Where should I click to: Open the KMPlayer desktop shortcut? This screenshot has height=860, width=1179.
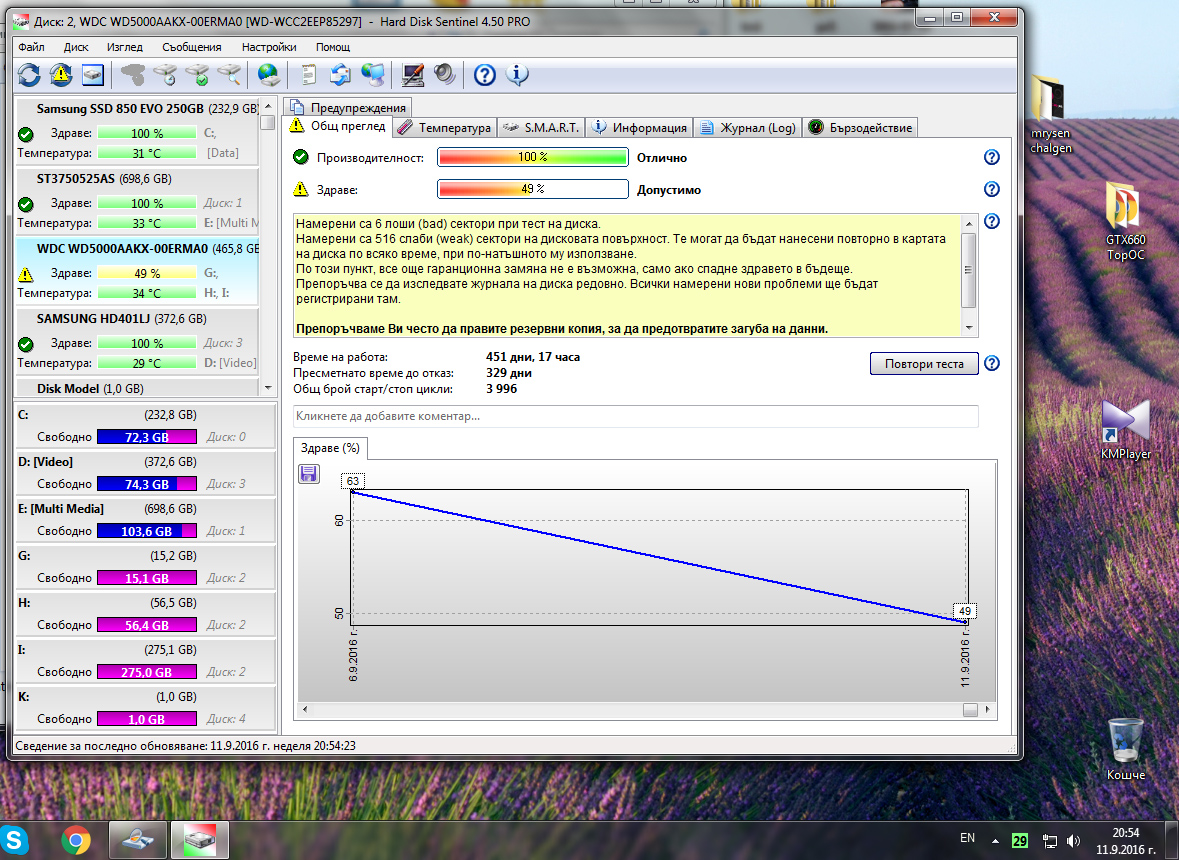point(1125,428)
